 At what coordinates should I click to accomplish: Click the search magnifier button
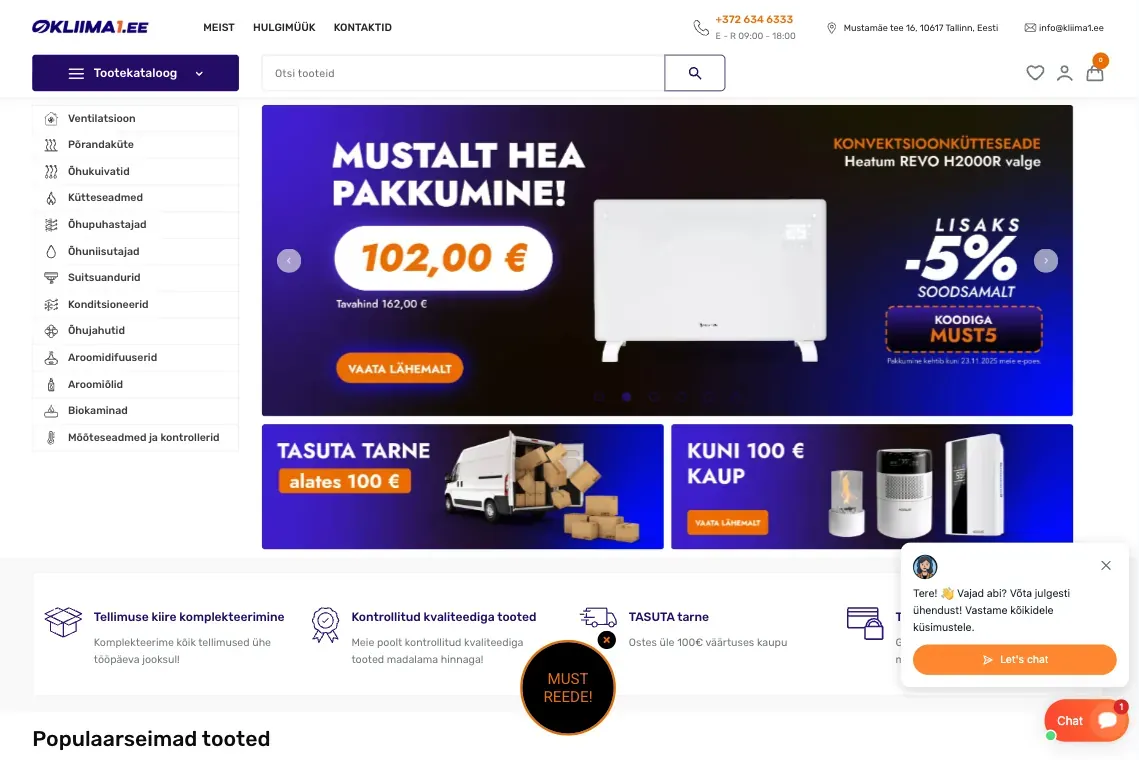[x=694, y=73]
